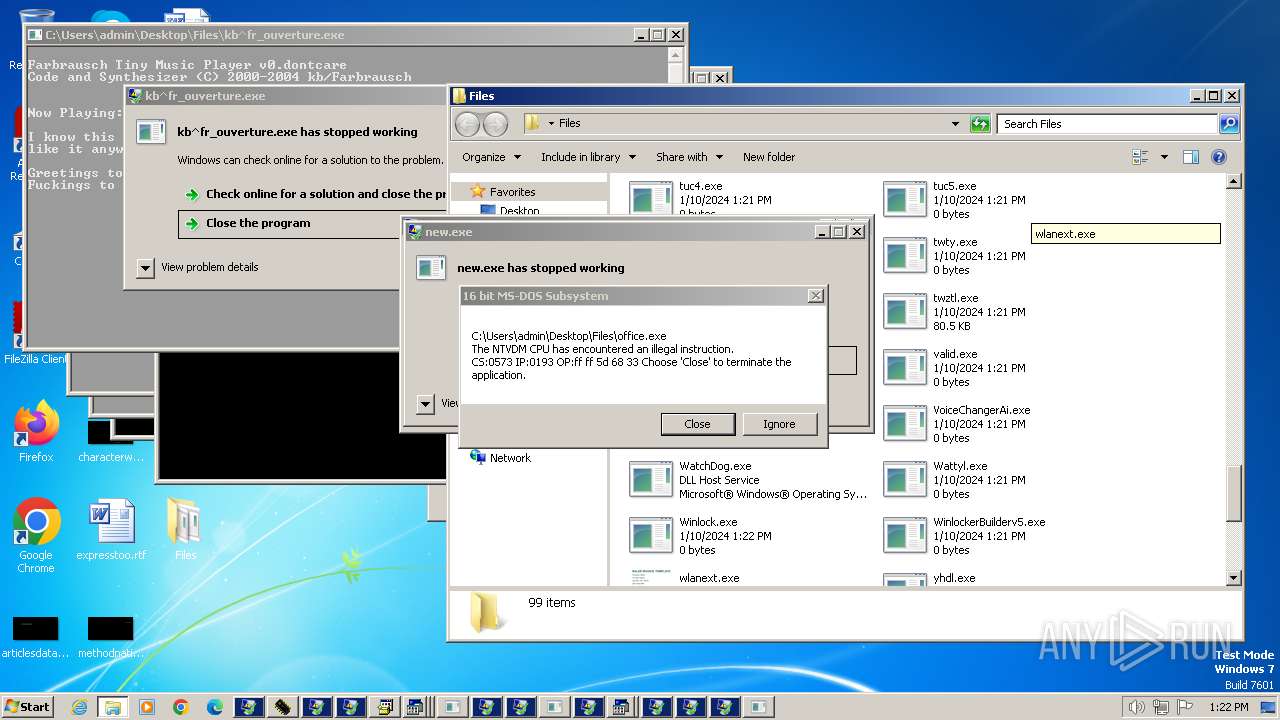Open Firefox desktop shortcut
Screen dimensions: 1280x720
click(x=36, y=432)
